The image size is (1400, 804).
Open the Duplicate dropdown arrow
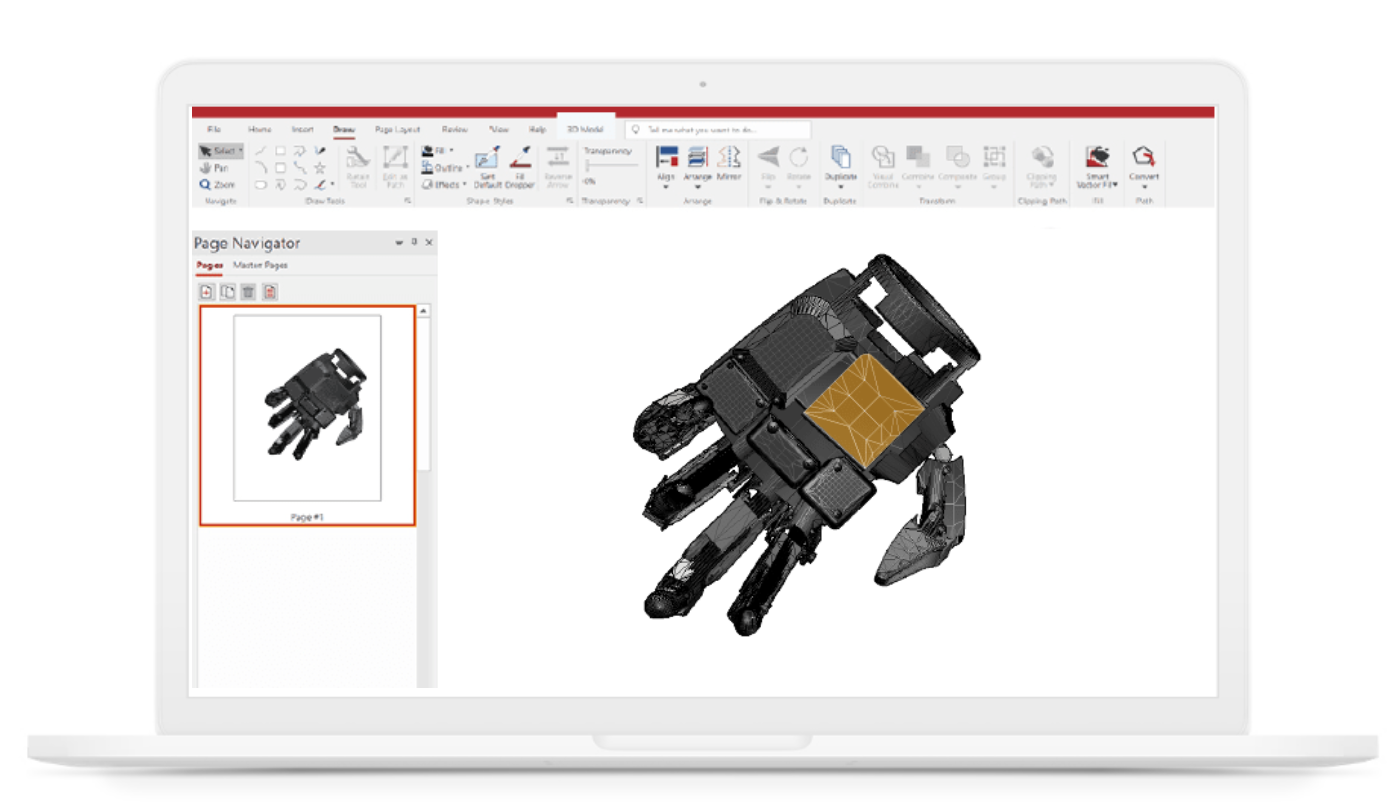tap(840, 186)
